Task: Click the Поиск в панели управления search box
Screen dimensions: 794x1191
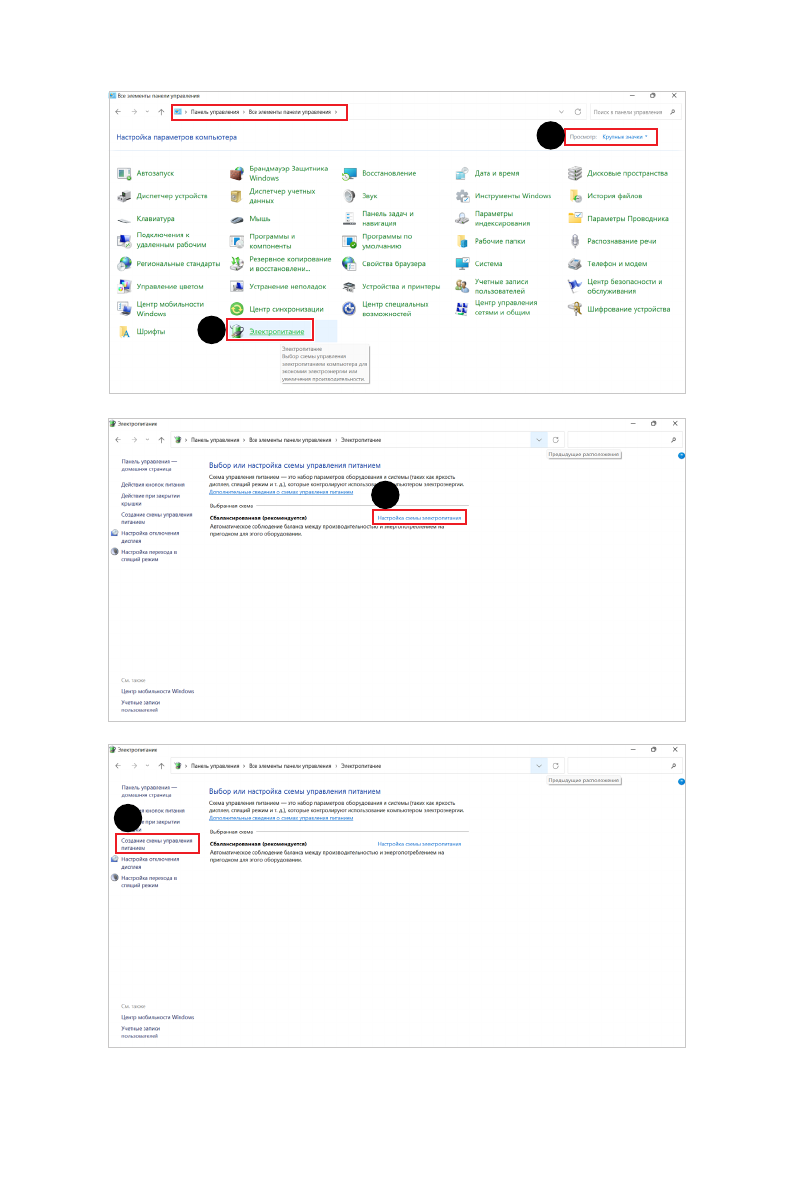Action: point(628,112)
